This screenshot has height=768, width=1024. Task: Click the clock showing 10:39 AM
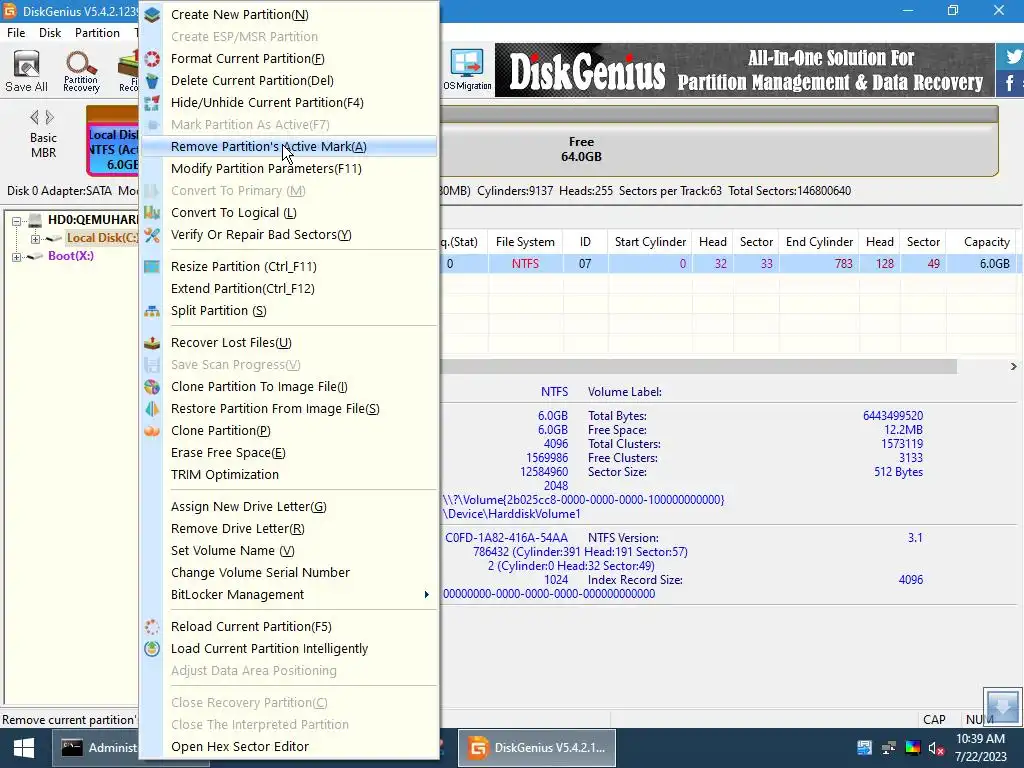tap(980, 739)
